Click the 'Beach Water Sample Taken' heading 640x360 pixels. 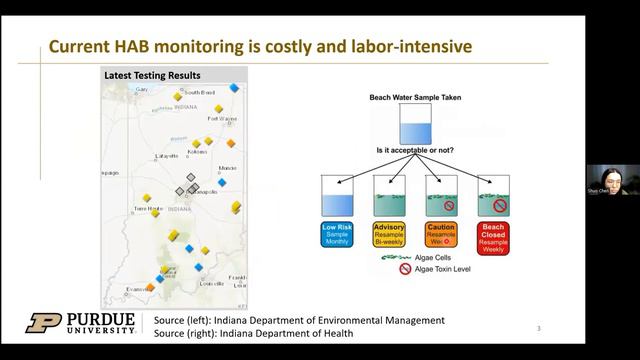point(415,98)
